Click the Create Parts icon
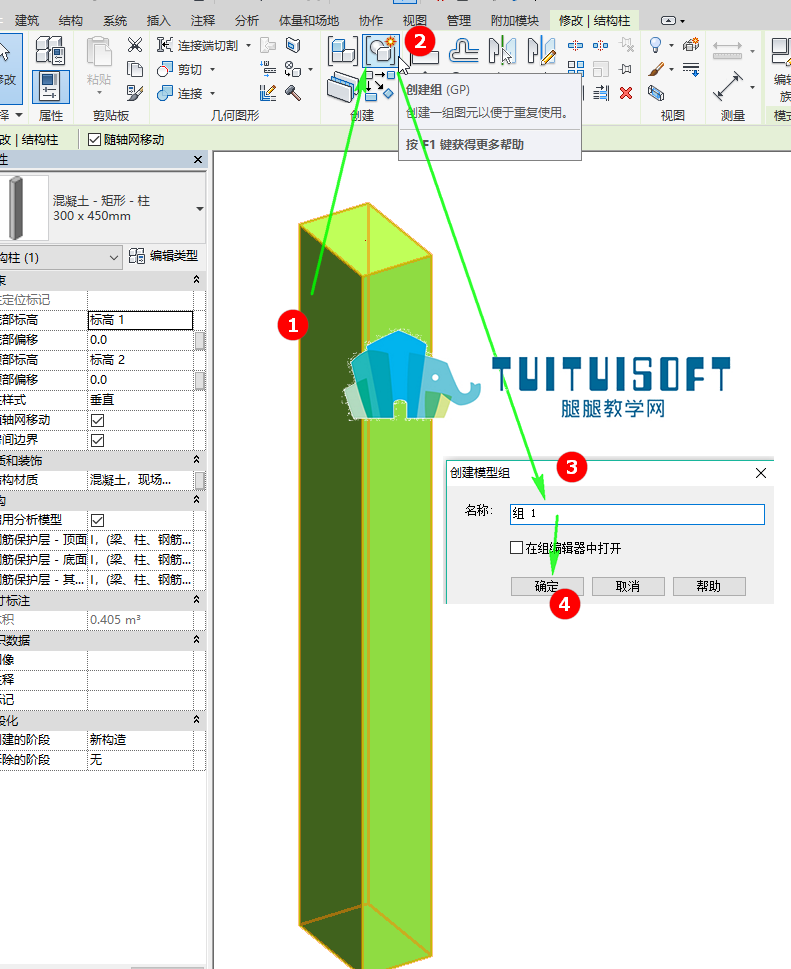 click(x=341, y=87)
